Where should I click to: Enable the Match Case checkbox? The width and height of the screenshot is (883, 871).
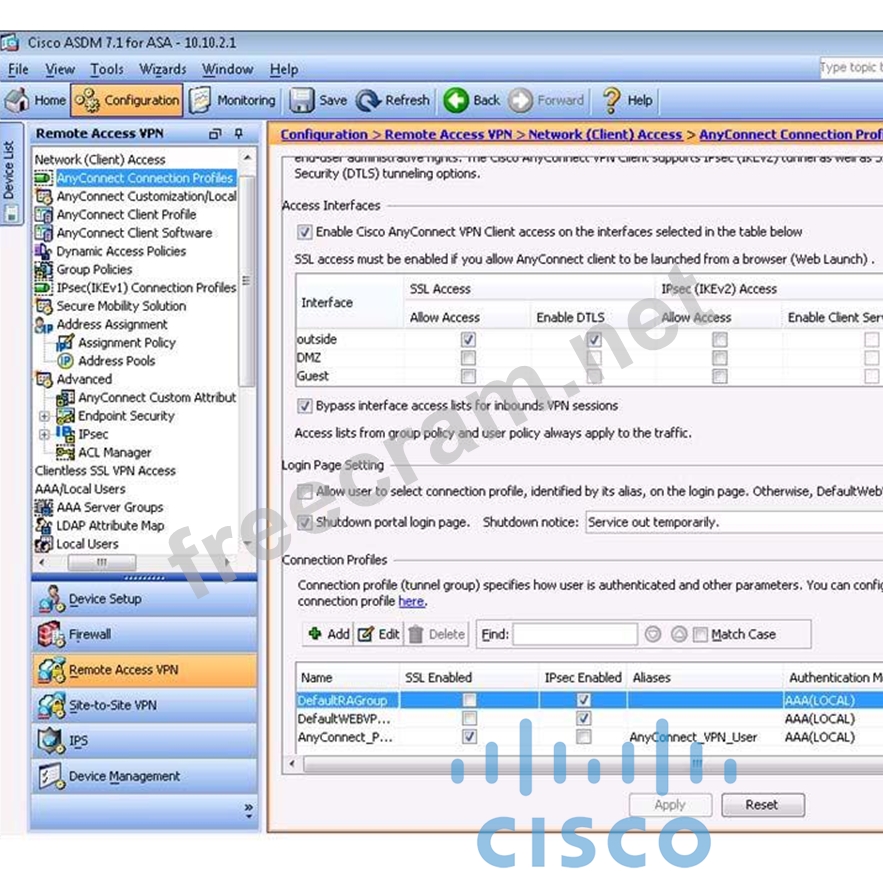tap(700, 634)
